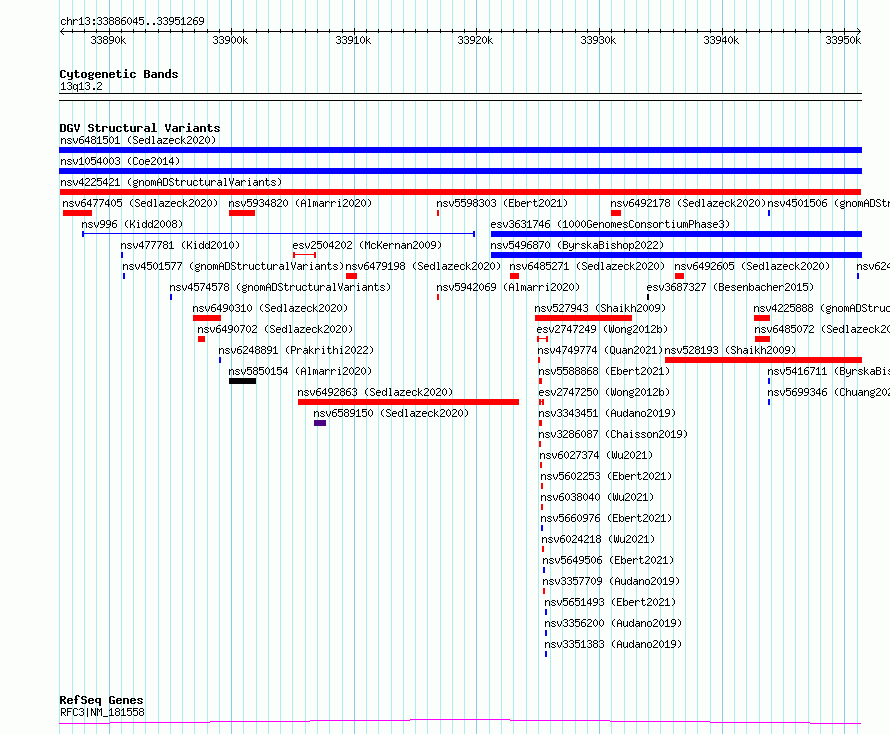Open label nsv5598303 (Ebert2021)

[x=502, y=203]
